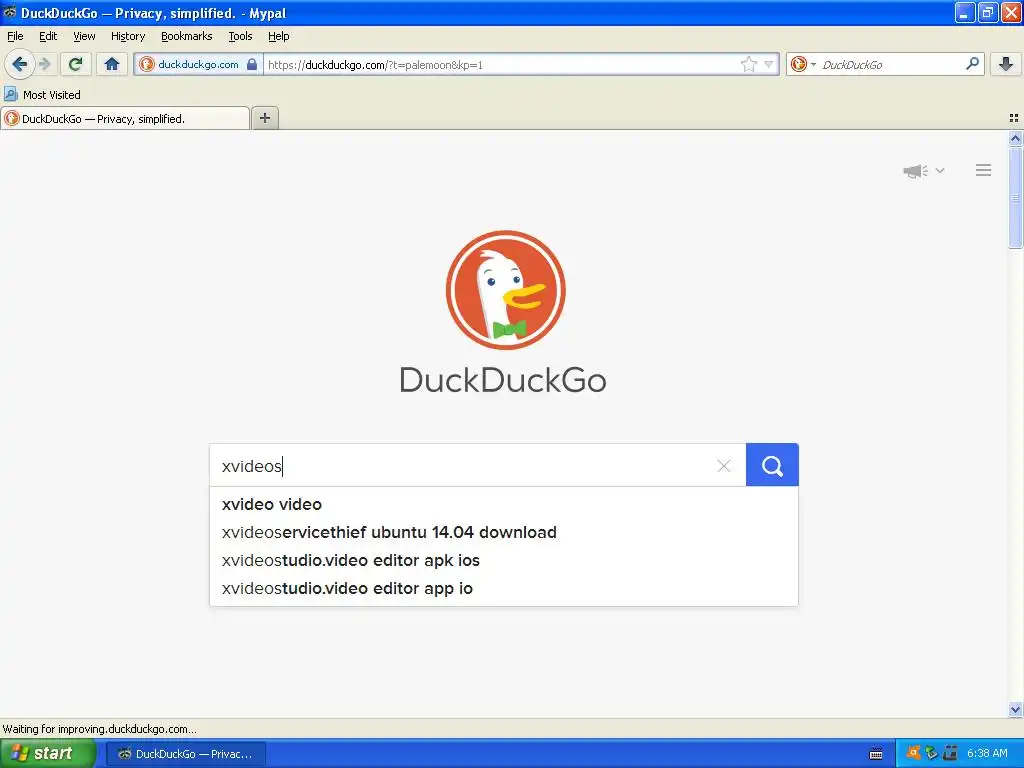Click the padlock security icon in address bar
1024x768 pixels.
pyautogui.click(x=252, y=64)
